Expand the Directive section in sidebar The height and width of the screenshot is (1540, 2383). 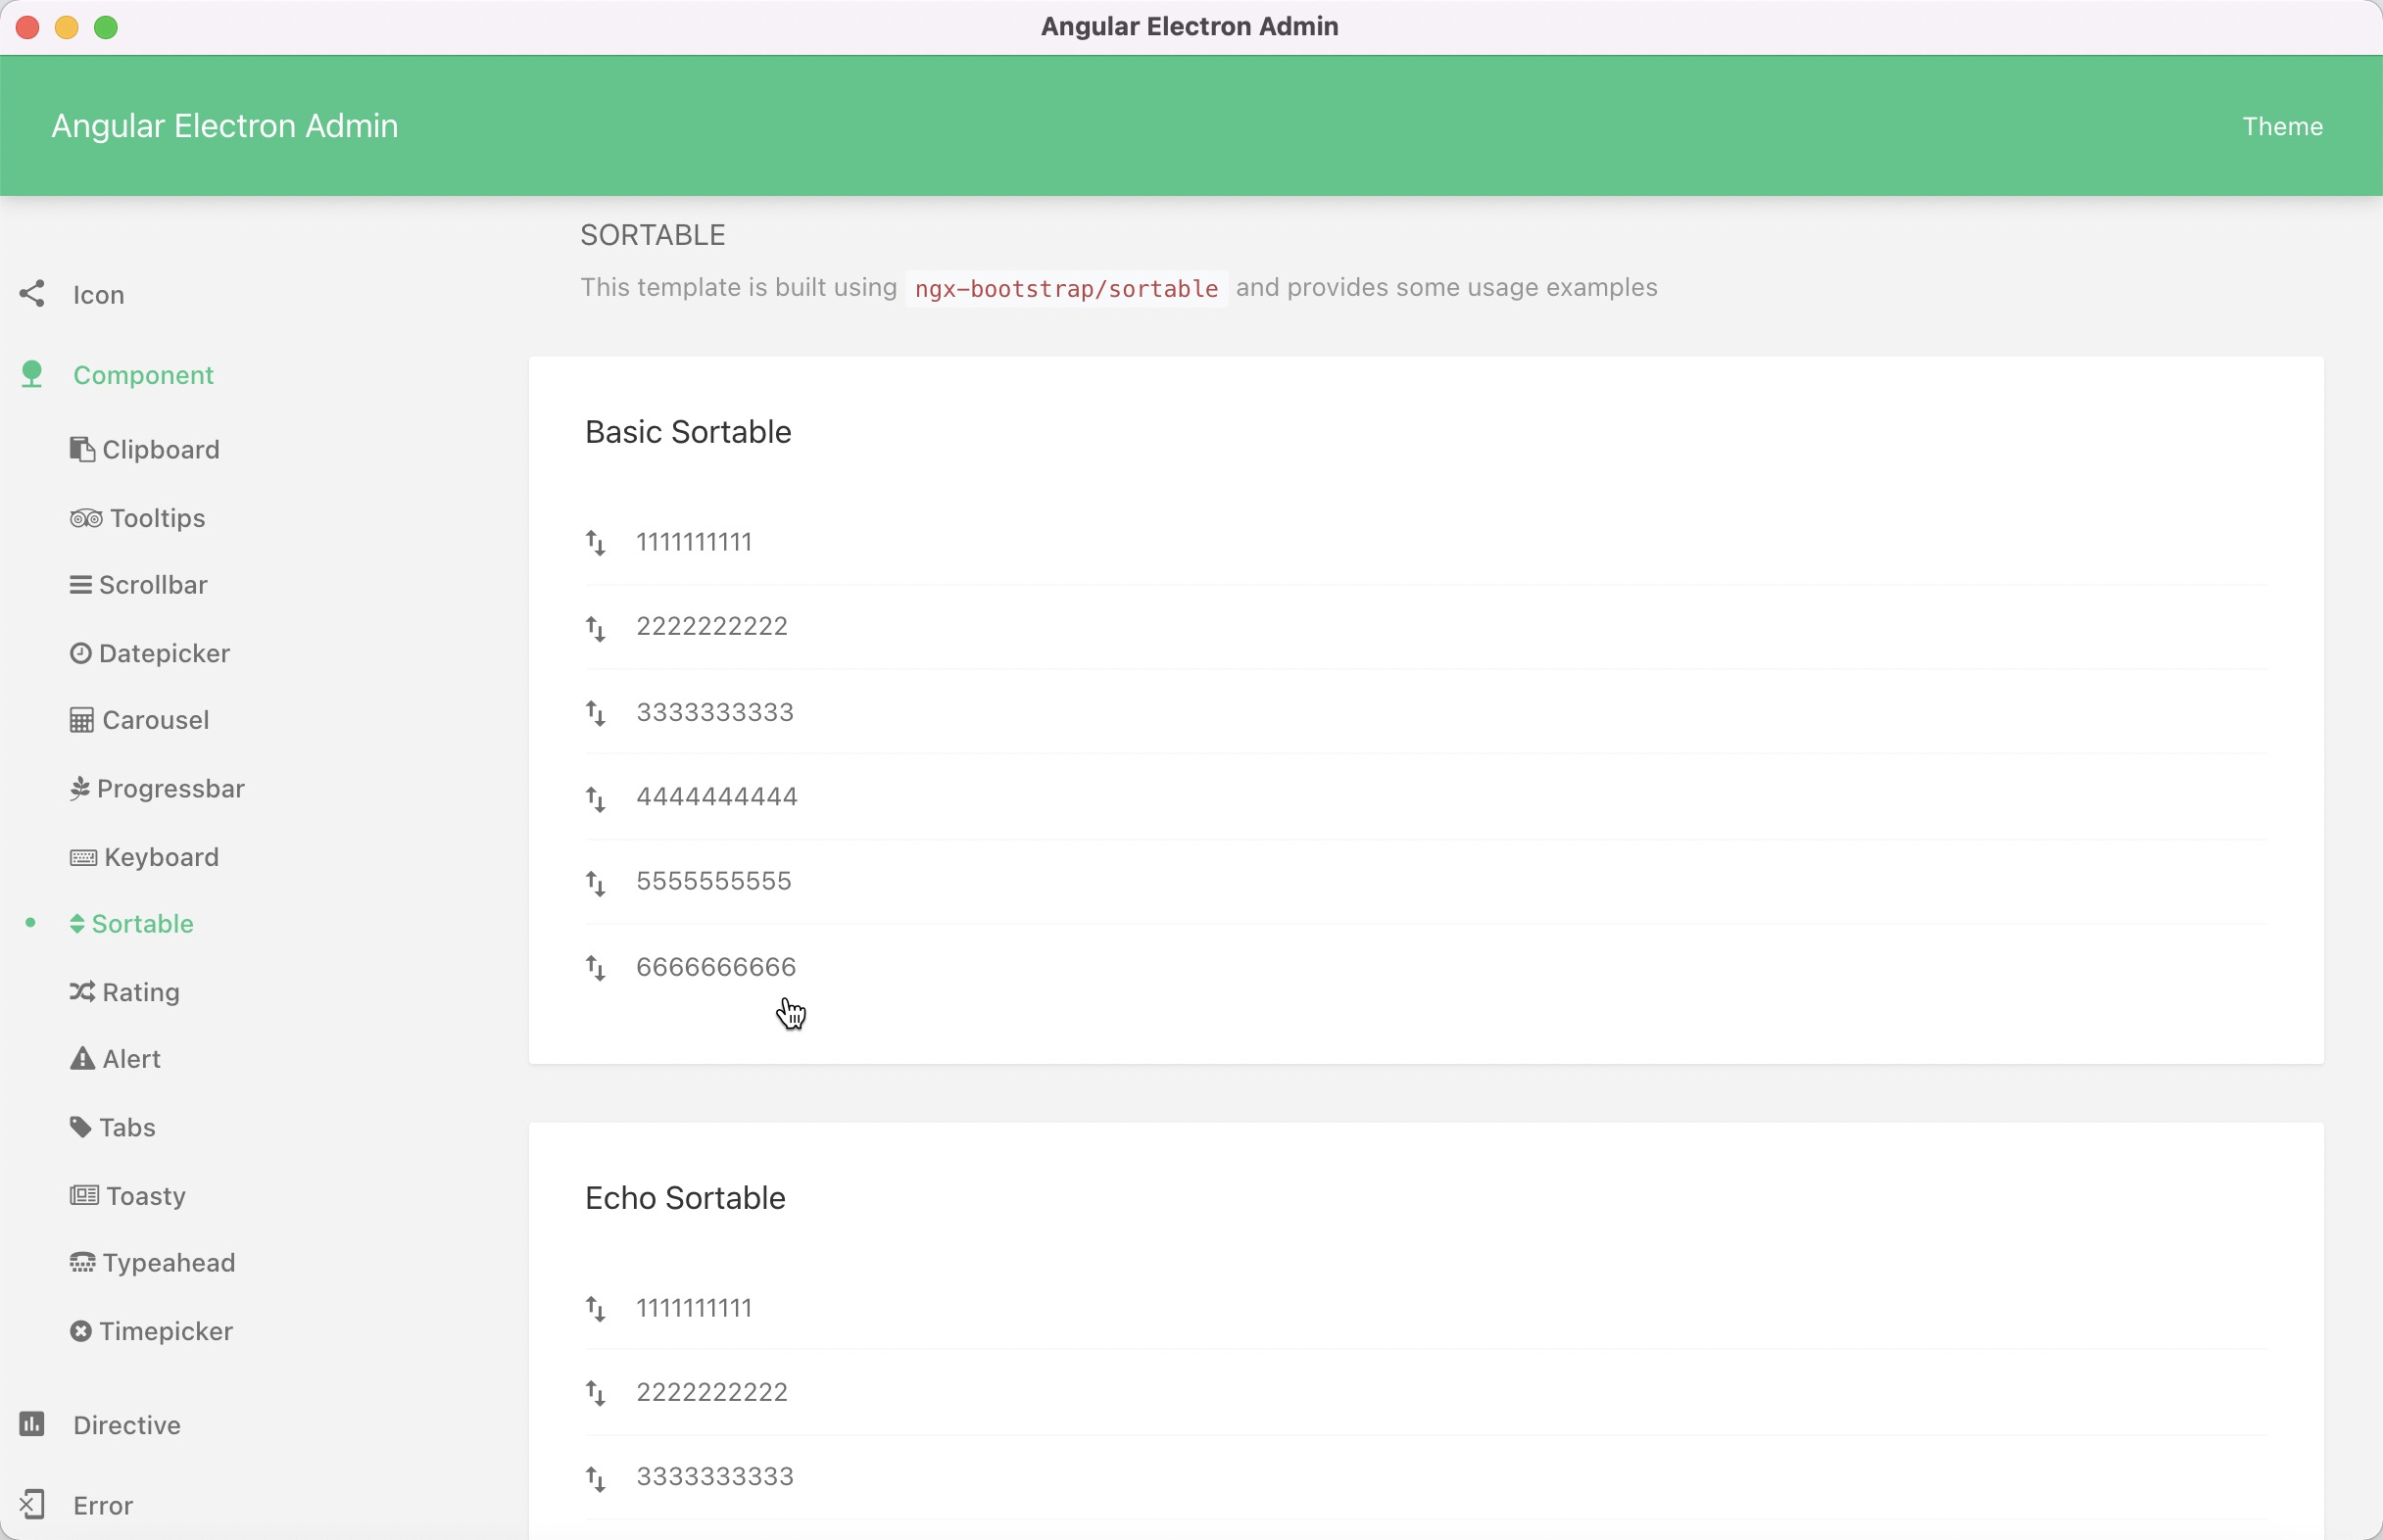(126, 1423)
